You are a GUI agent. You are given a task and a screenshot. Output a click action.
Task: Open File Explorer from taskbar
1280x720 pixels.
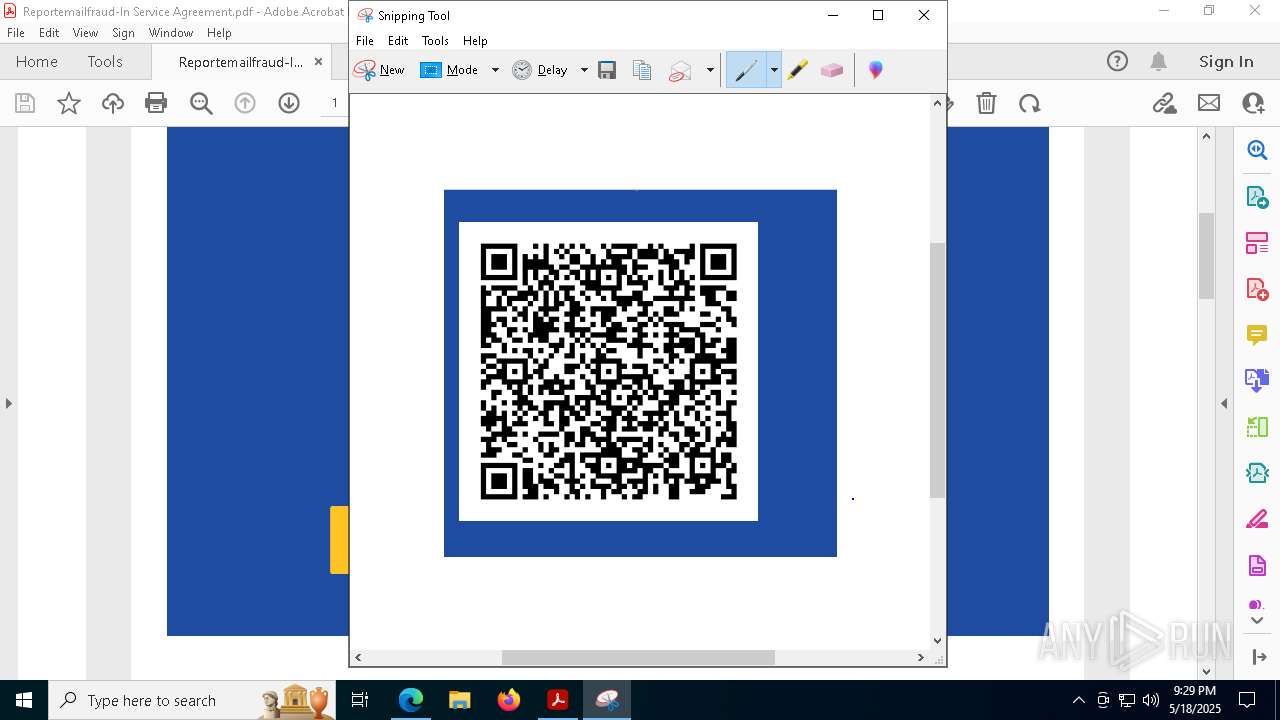[x=460, y=700]
